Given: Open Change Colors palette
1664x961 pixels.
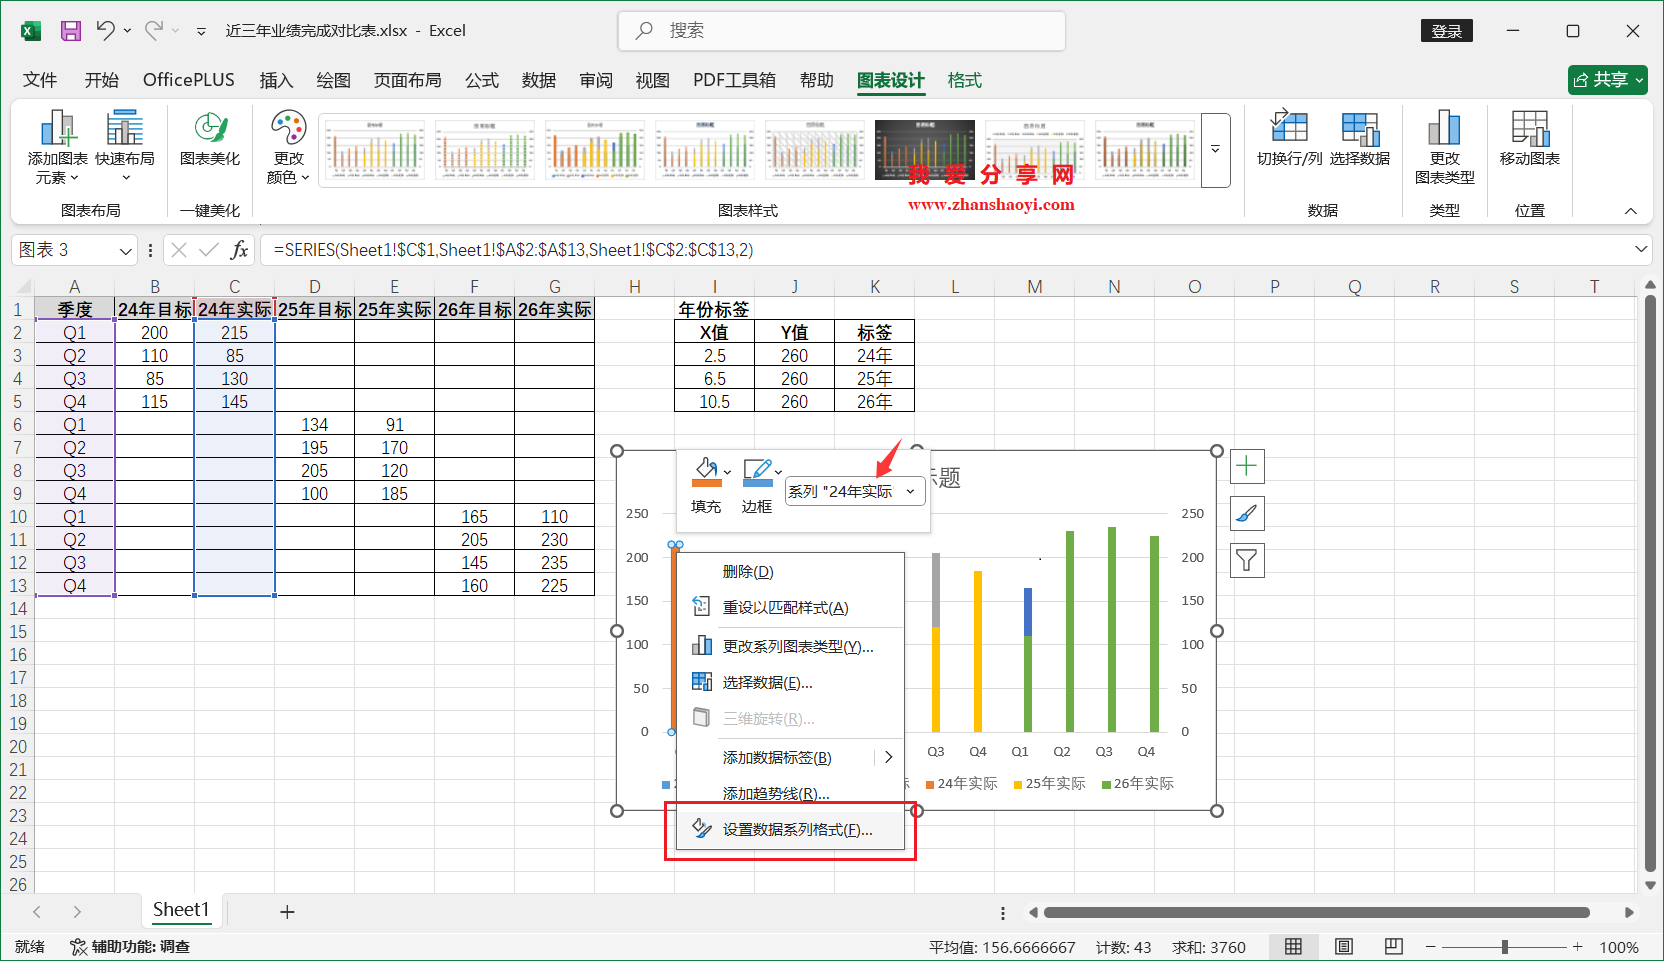Looking at the screenshot, I should coord(288,148).
